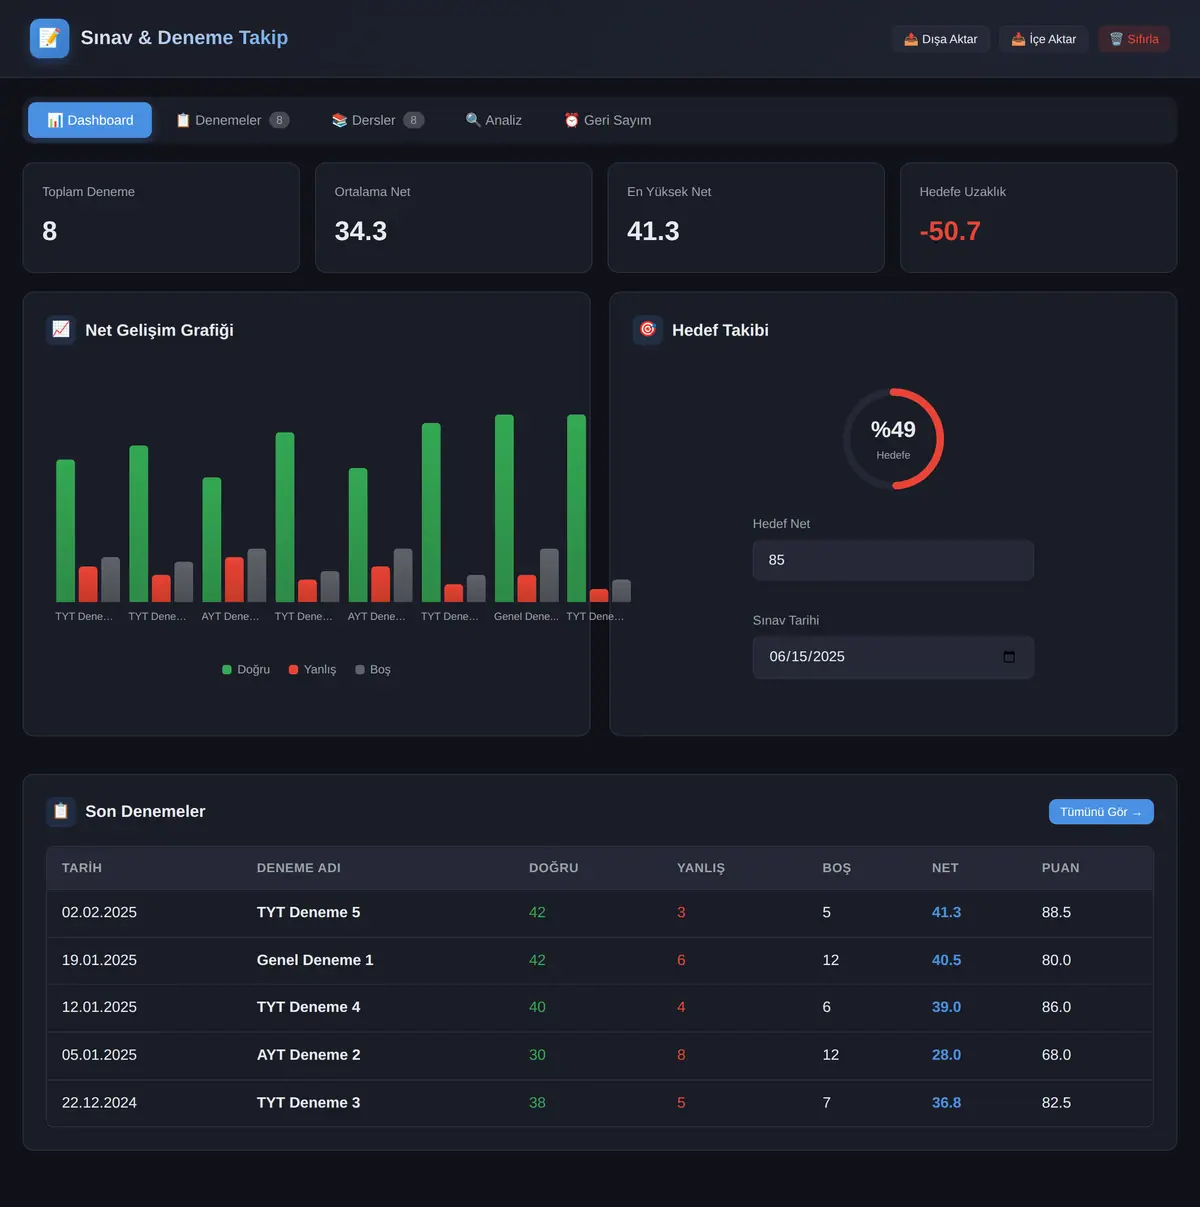Viewport: 1200px width, 1207px height.
Task: Click the chart icon beside Net Gelişim Grafiği
Action: coord(61,329)
